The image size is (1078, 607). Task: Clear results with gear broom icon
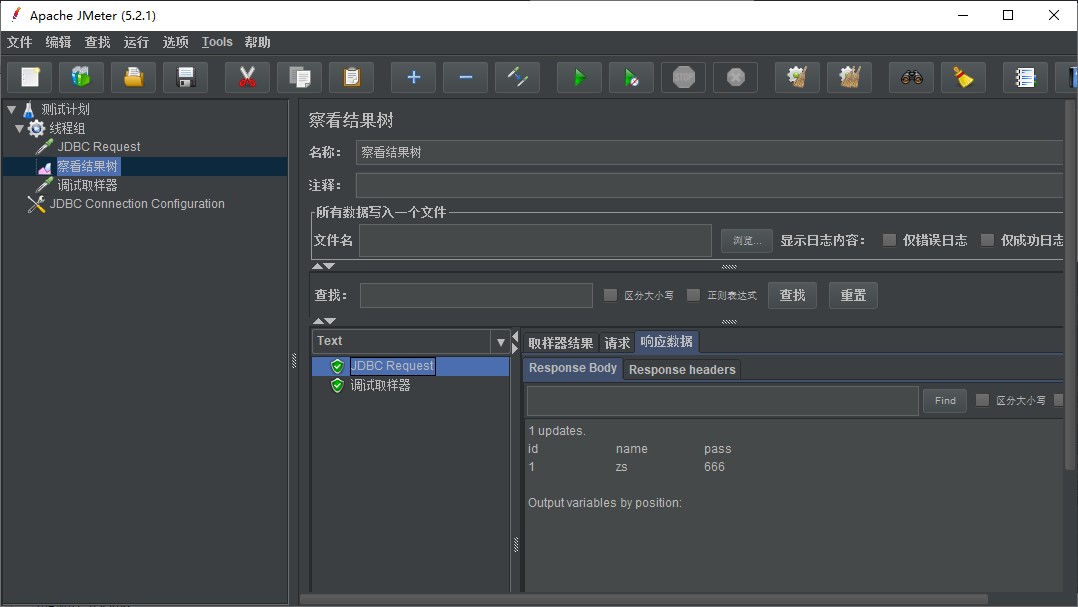coord(798,77)
